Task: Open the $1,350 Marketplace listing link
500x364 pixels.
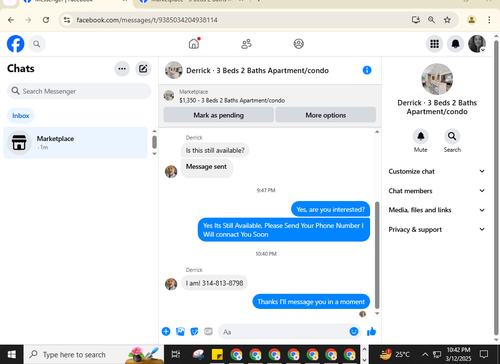Action: tap(232, 100)
